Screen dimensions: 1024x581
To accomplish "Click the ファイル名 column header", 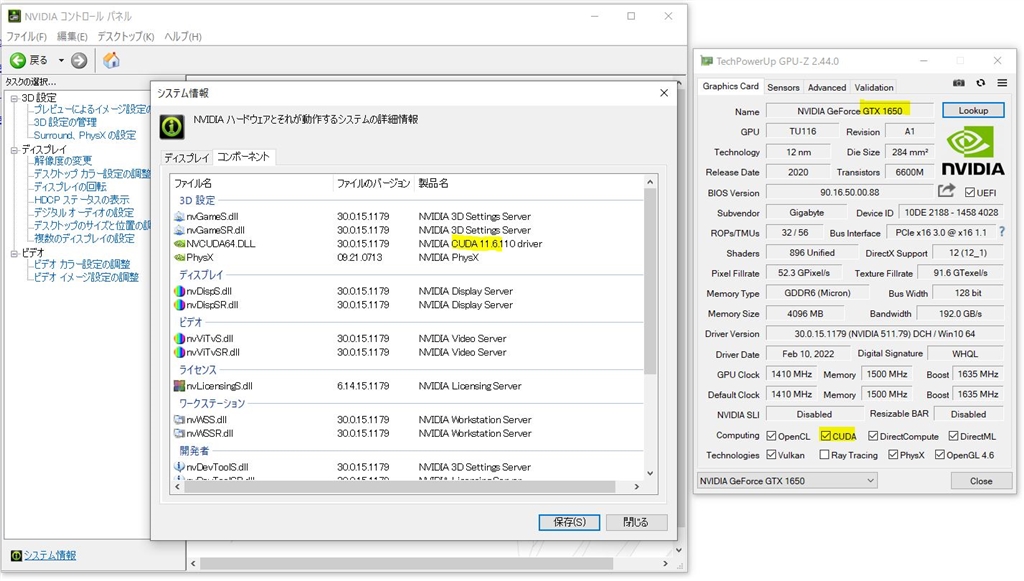I will click(x=252, y=183).
